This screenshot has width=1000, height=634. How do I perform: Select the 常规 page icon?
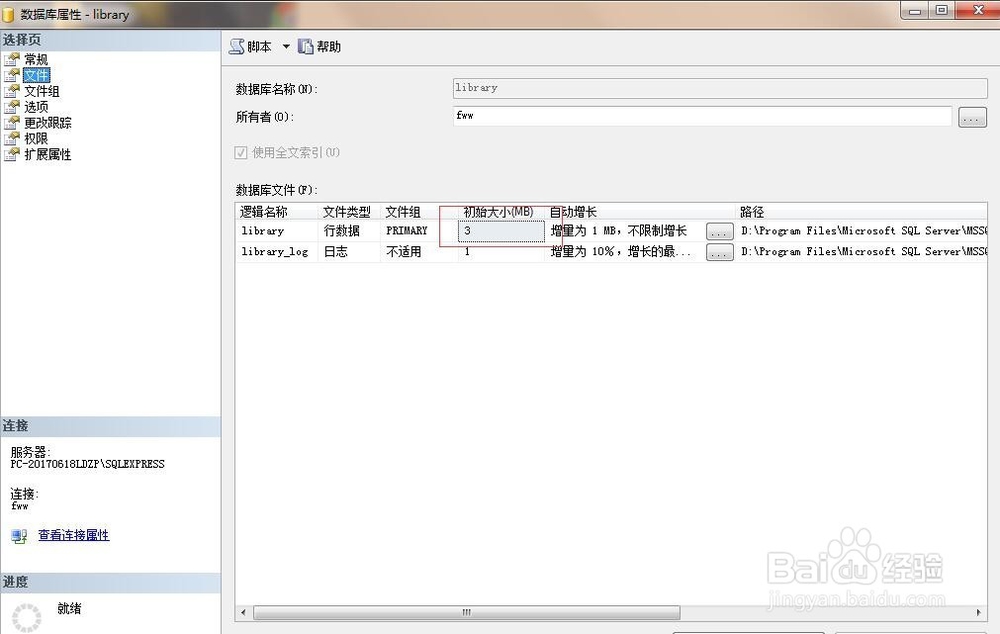(11, 59)
